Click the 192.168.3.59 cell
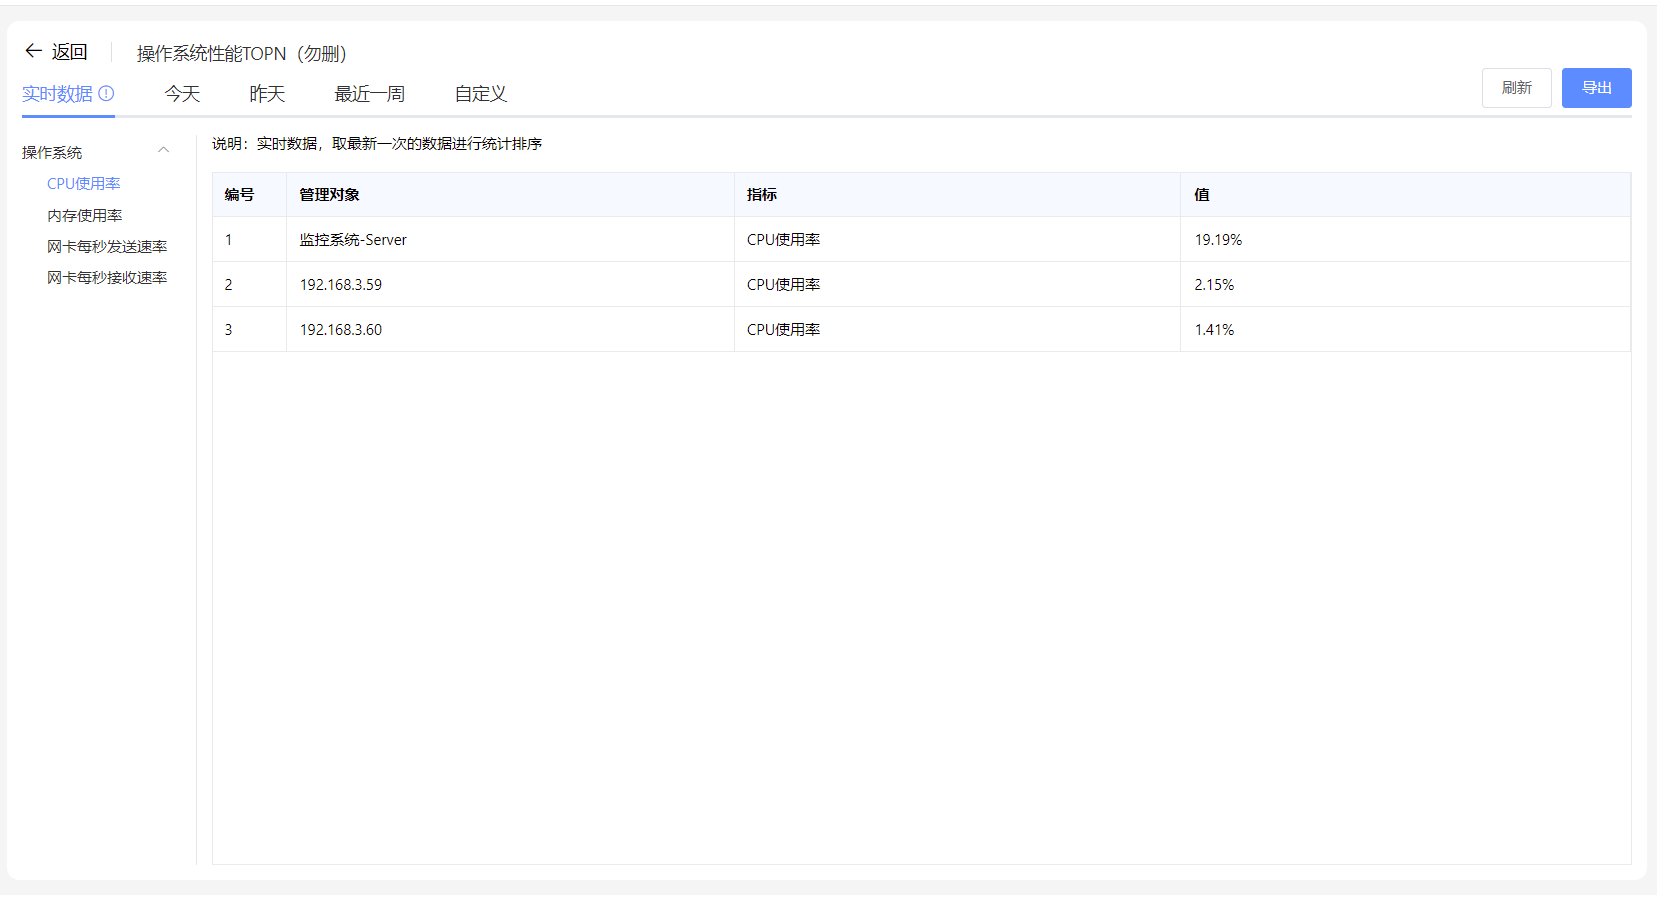The image size is (1657, 902). click(x=510, y=285)
